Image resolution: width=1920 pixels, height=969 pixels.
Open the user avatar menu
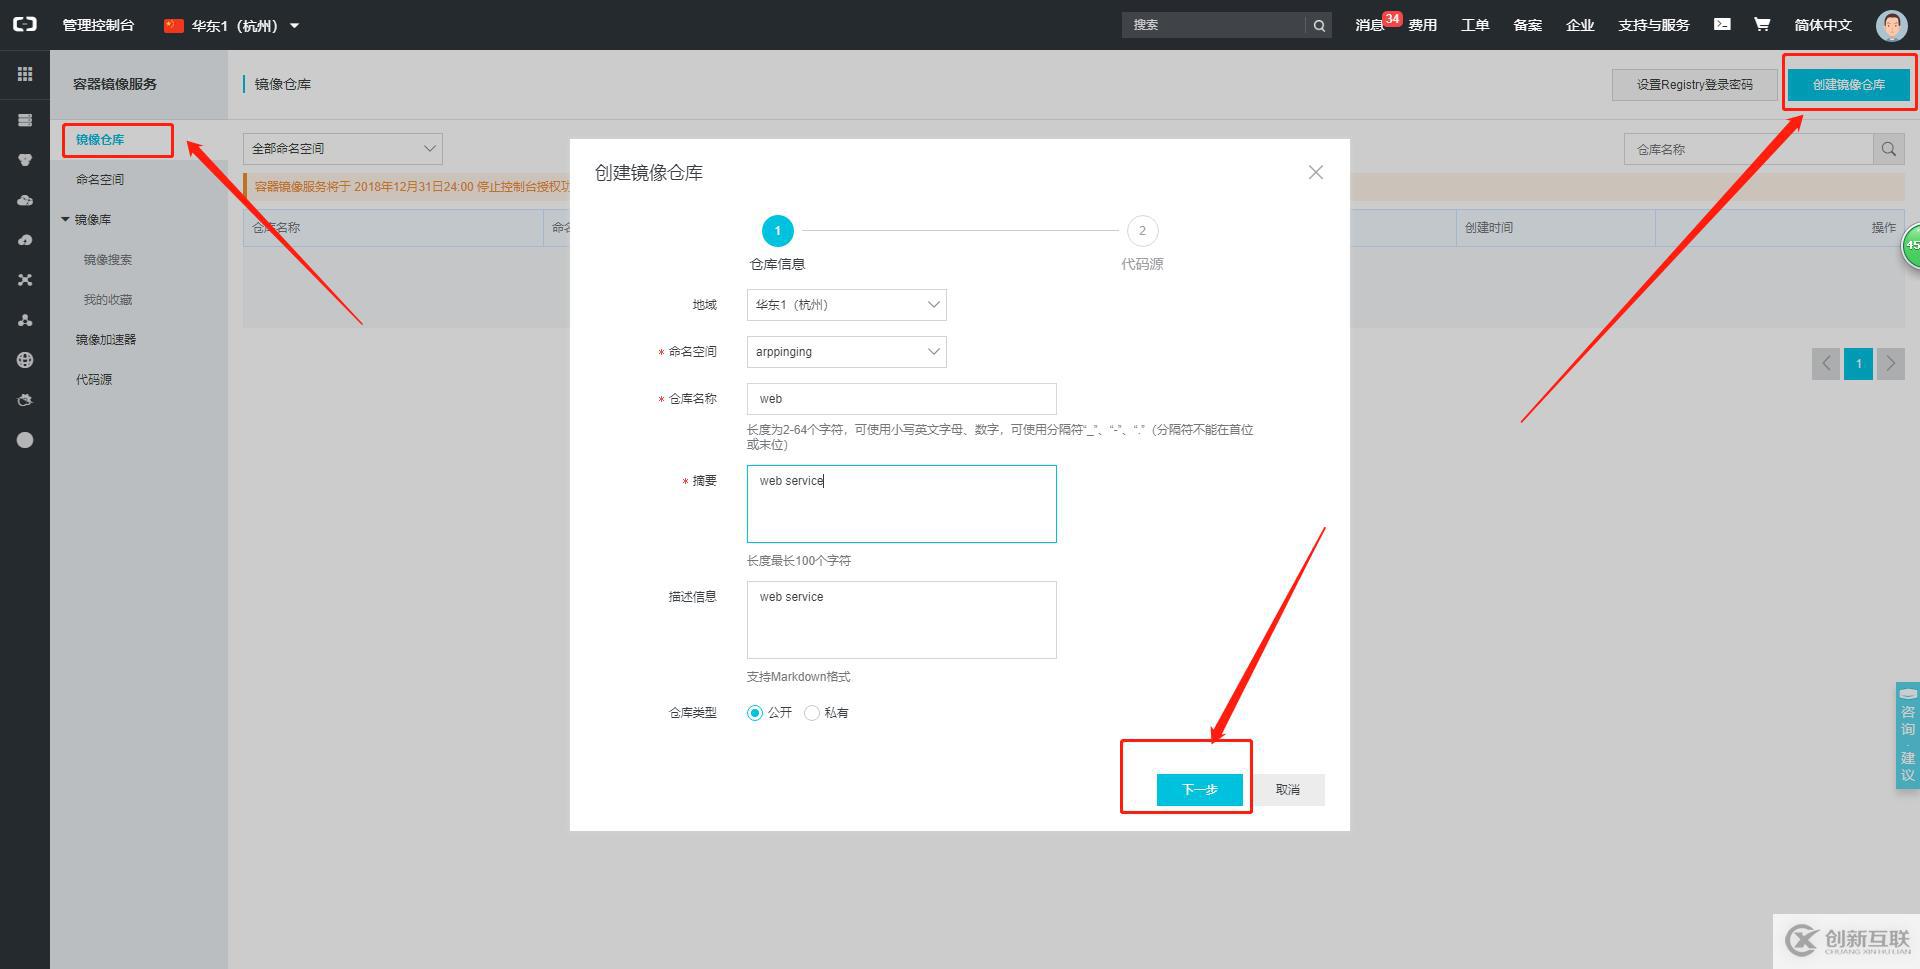pos(1891,25)
